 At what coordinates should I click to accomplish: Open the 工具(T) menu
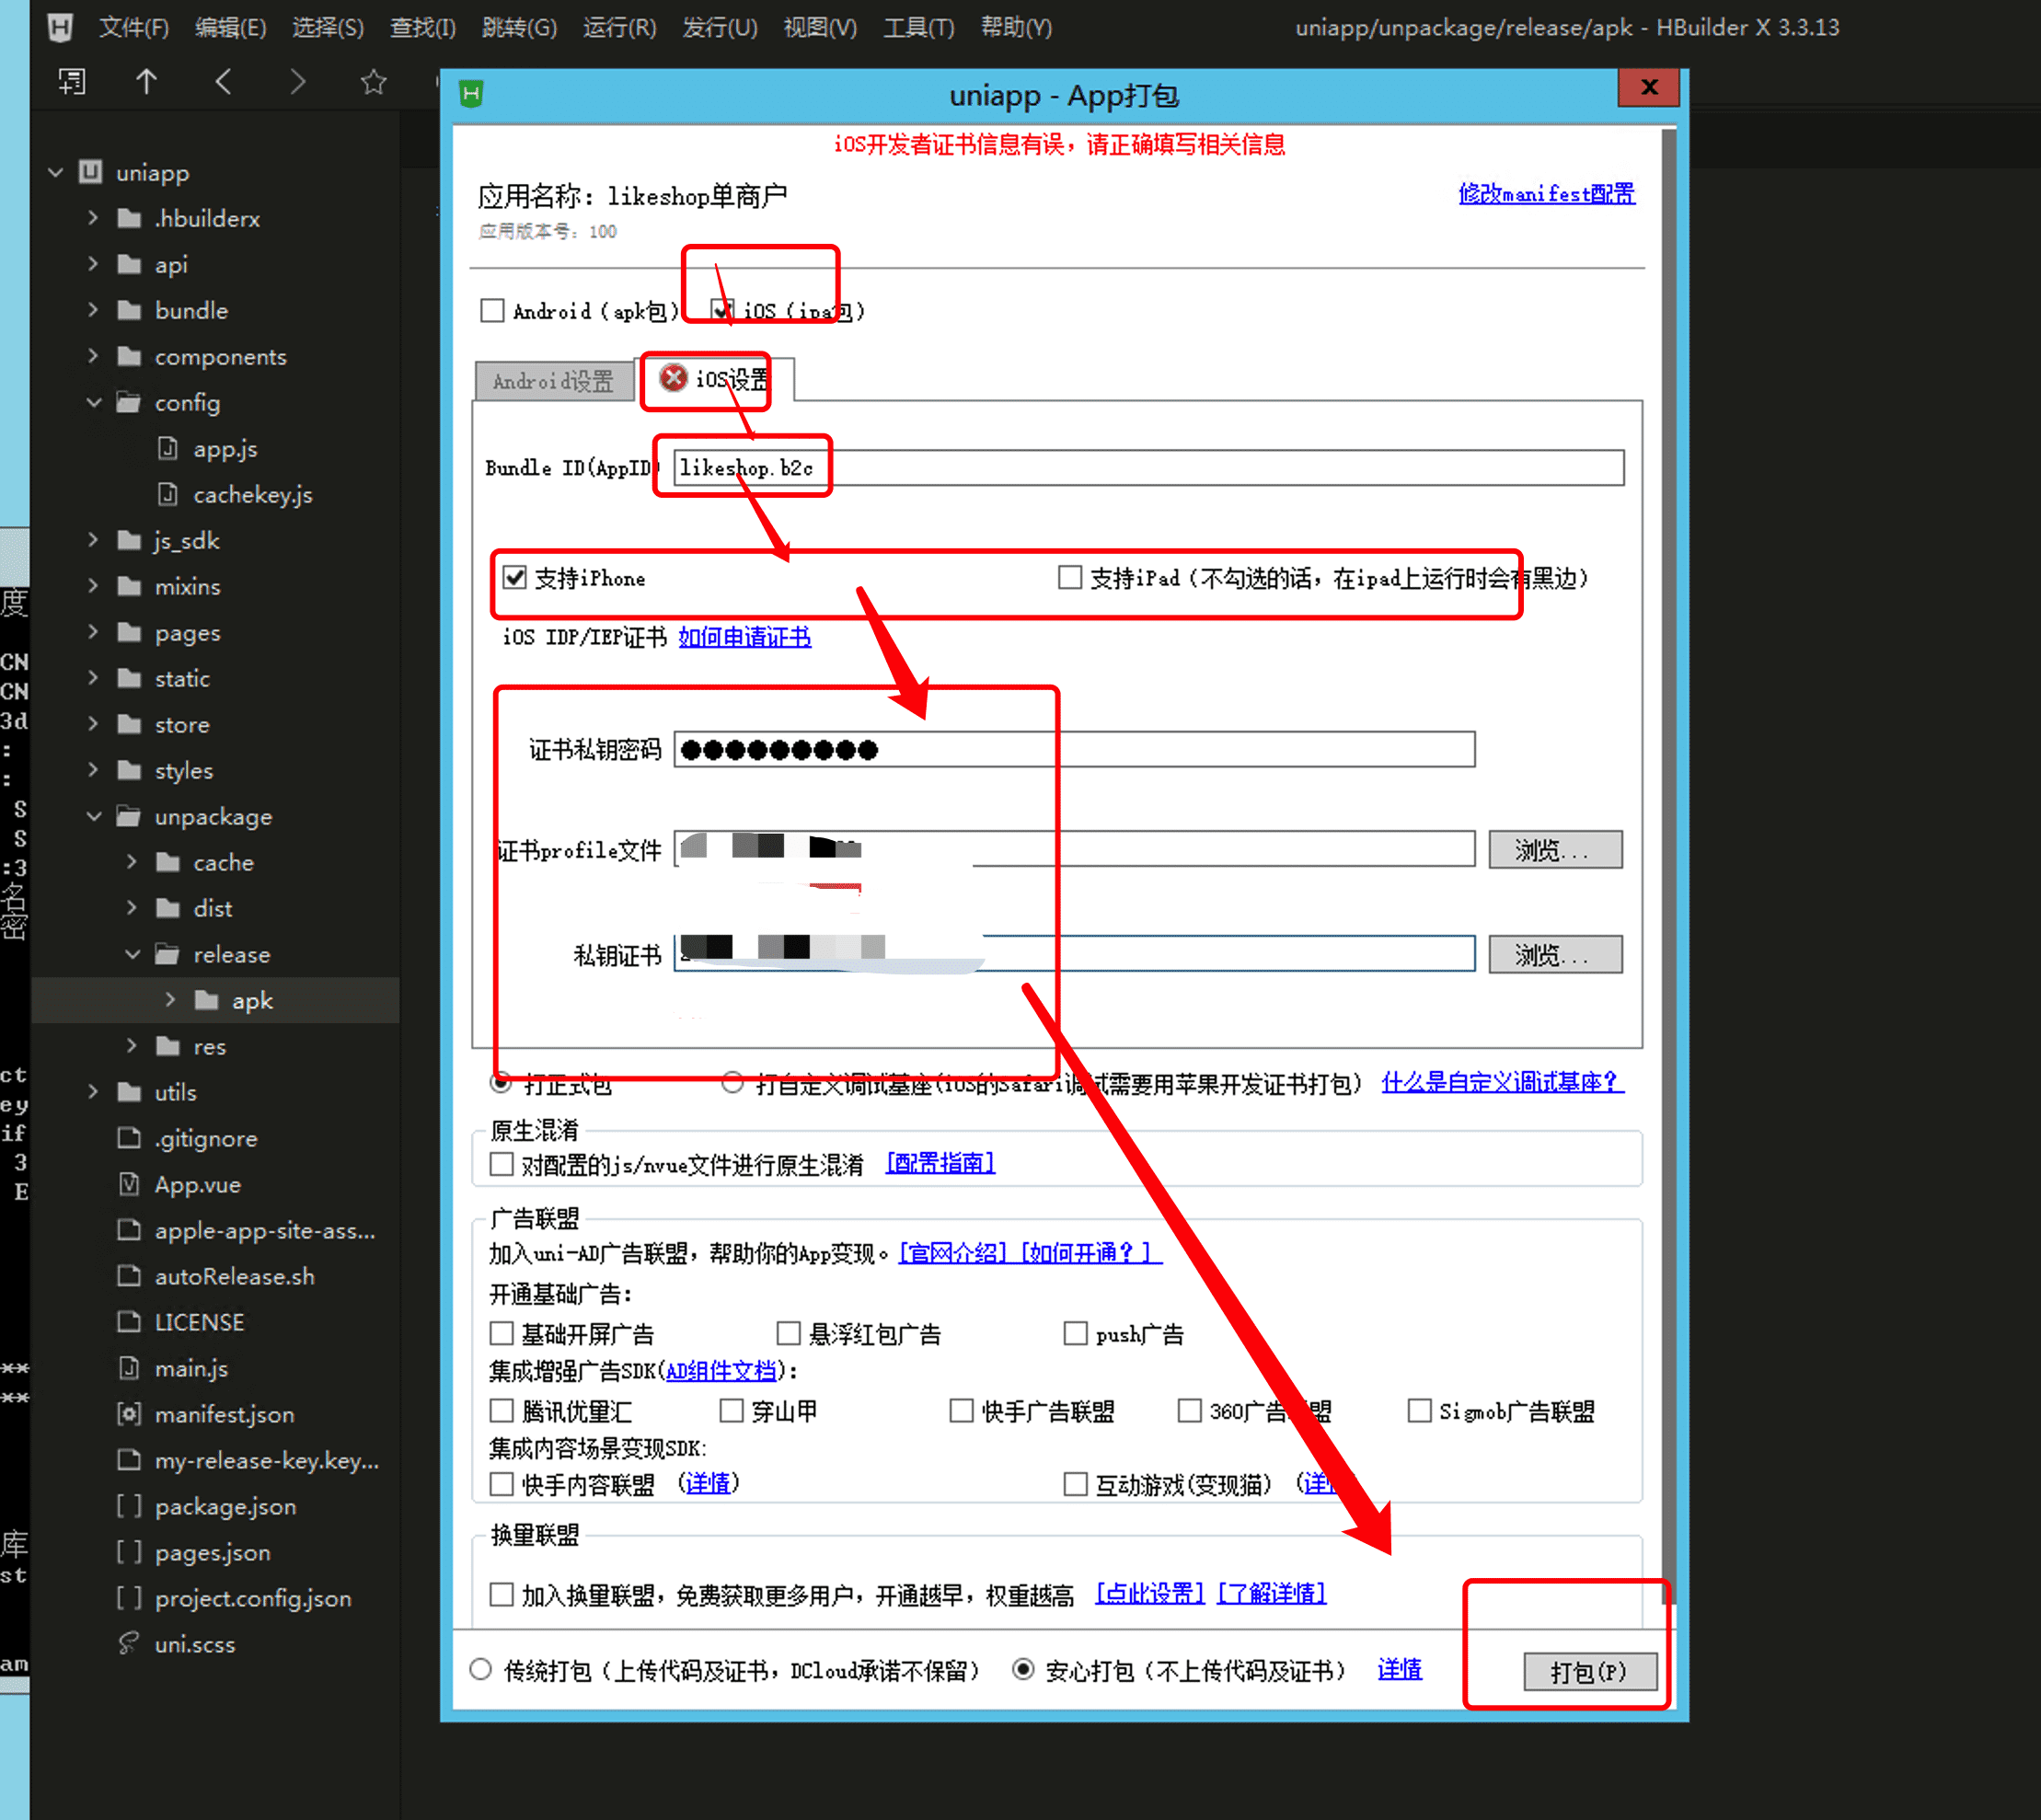(x=918, y=27)
